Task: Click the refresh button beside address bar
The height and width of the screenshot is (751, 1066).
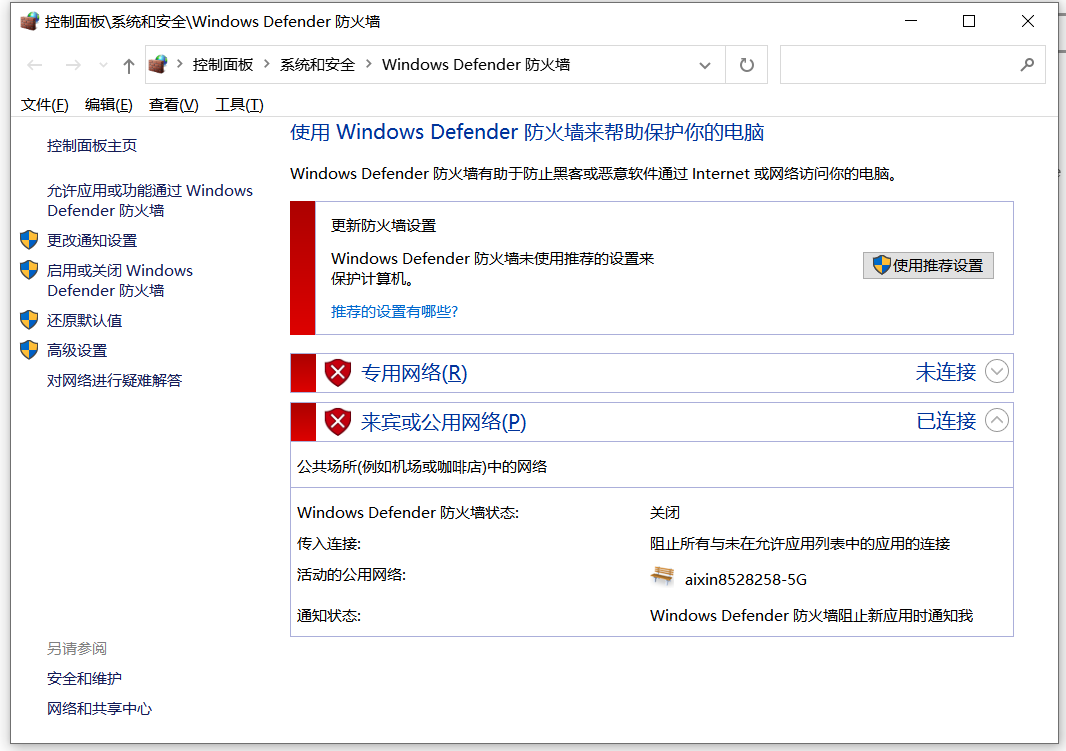Action: (746, 65)
